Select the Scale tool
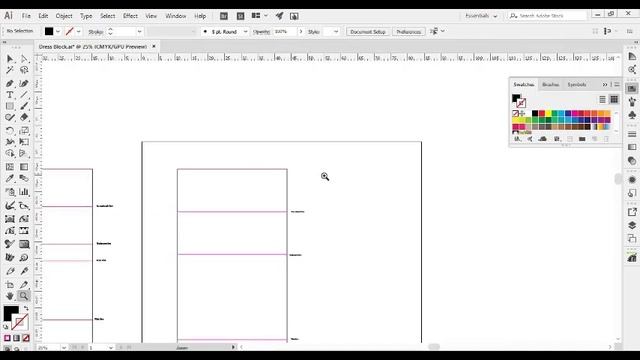Image resolution: width=640 pixels, height=360 pixels. [x=24, y=131]
